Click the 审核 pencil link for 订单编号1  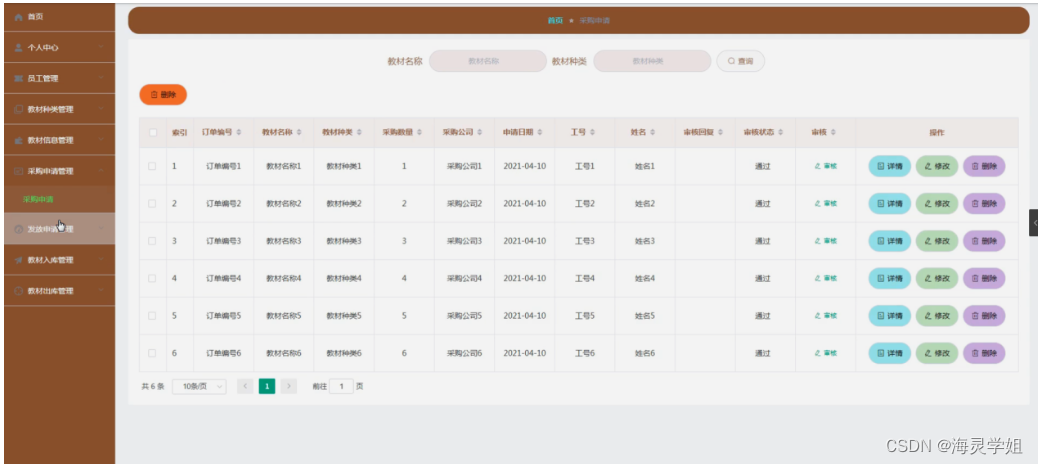(826, 166)
